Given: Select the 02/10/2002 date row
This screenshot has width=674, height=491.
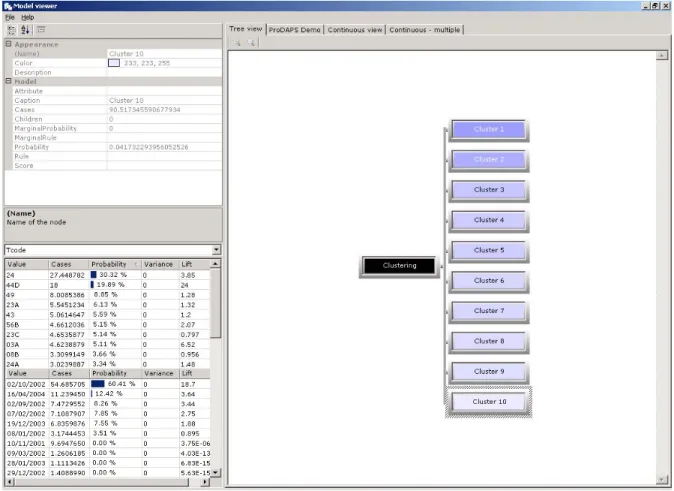Looking at the screenshot, I should pyautogui.click(x=107, y=384).
